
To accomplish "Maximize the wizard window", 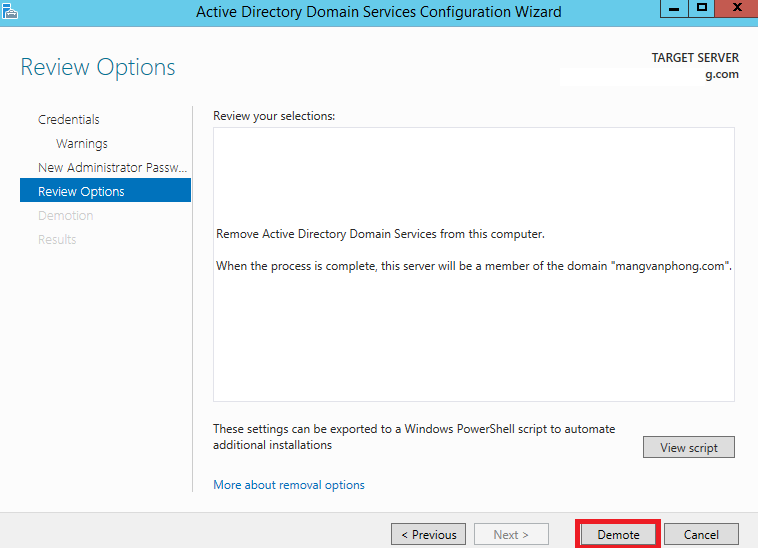I will [x=701, y=8].
